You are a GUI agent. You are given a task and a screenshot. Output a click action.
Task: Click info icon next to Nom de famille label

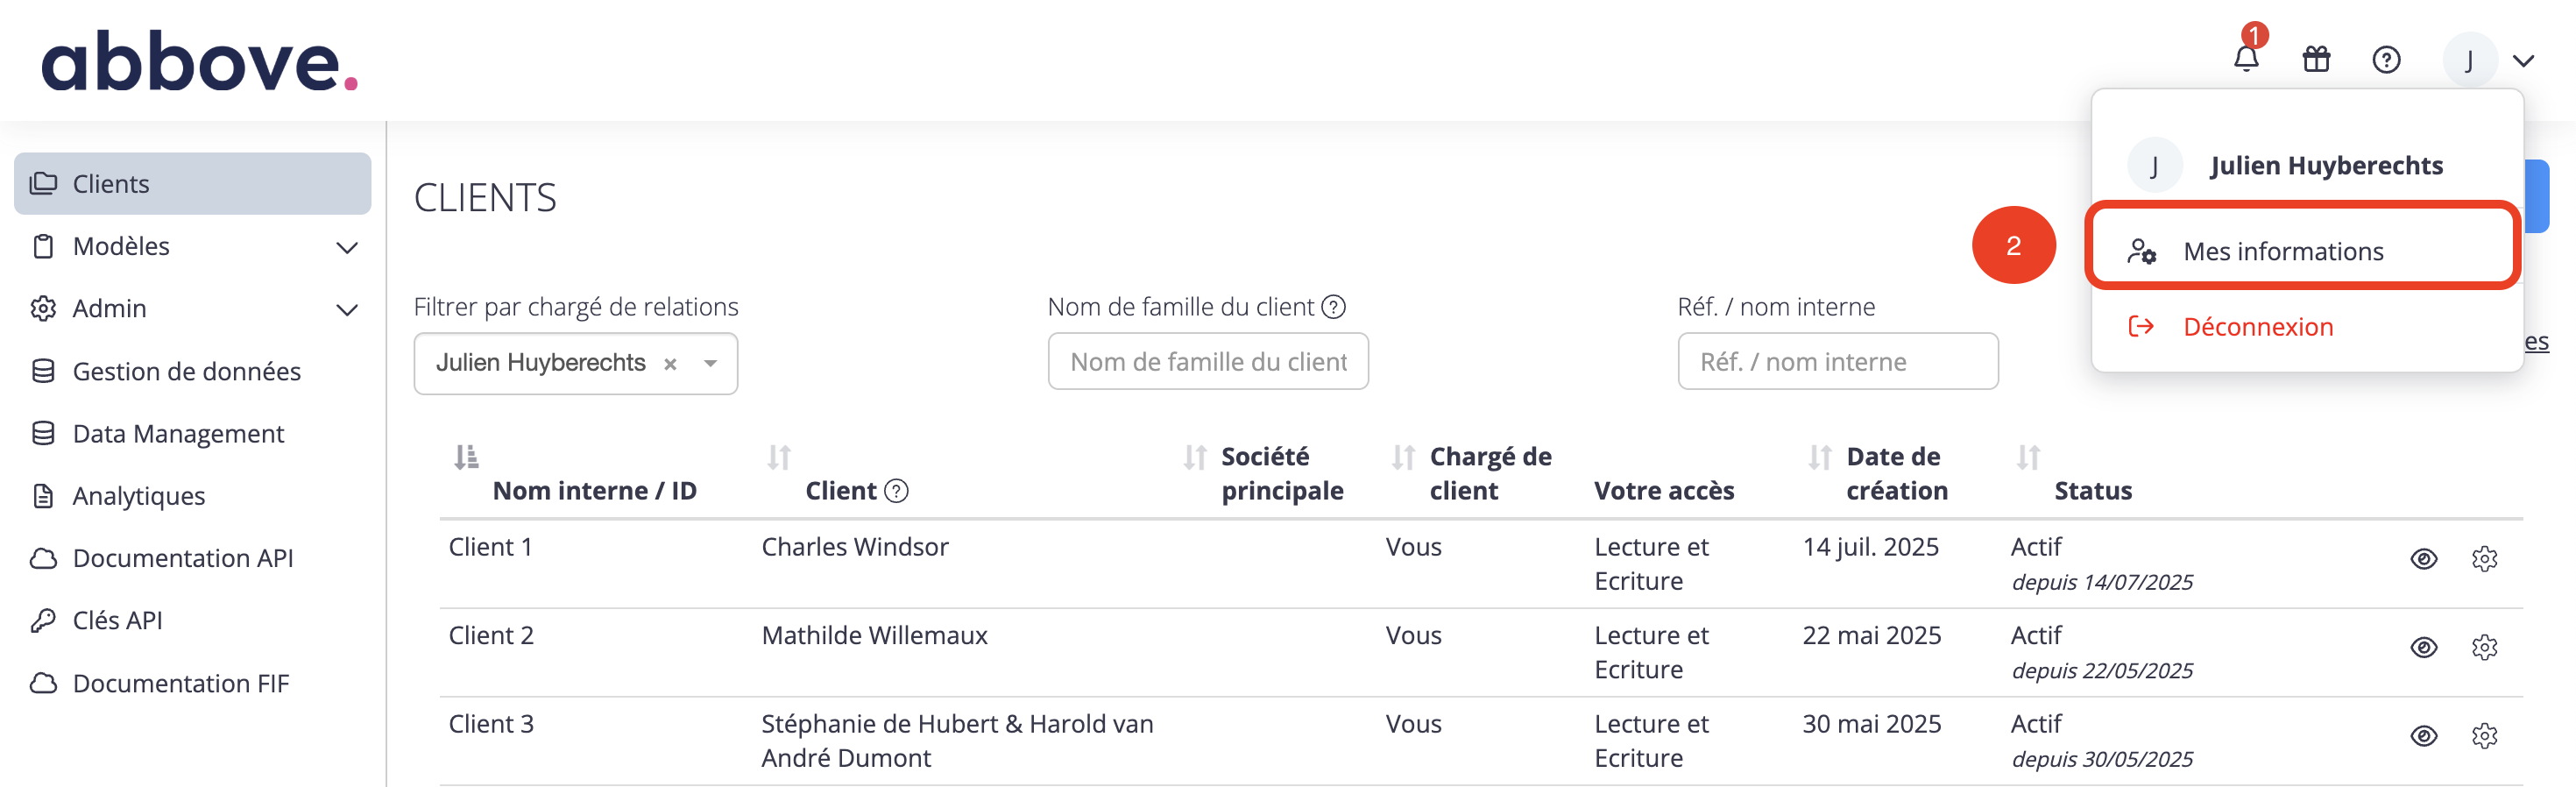coord(1333,307)
